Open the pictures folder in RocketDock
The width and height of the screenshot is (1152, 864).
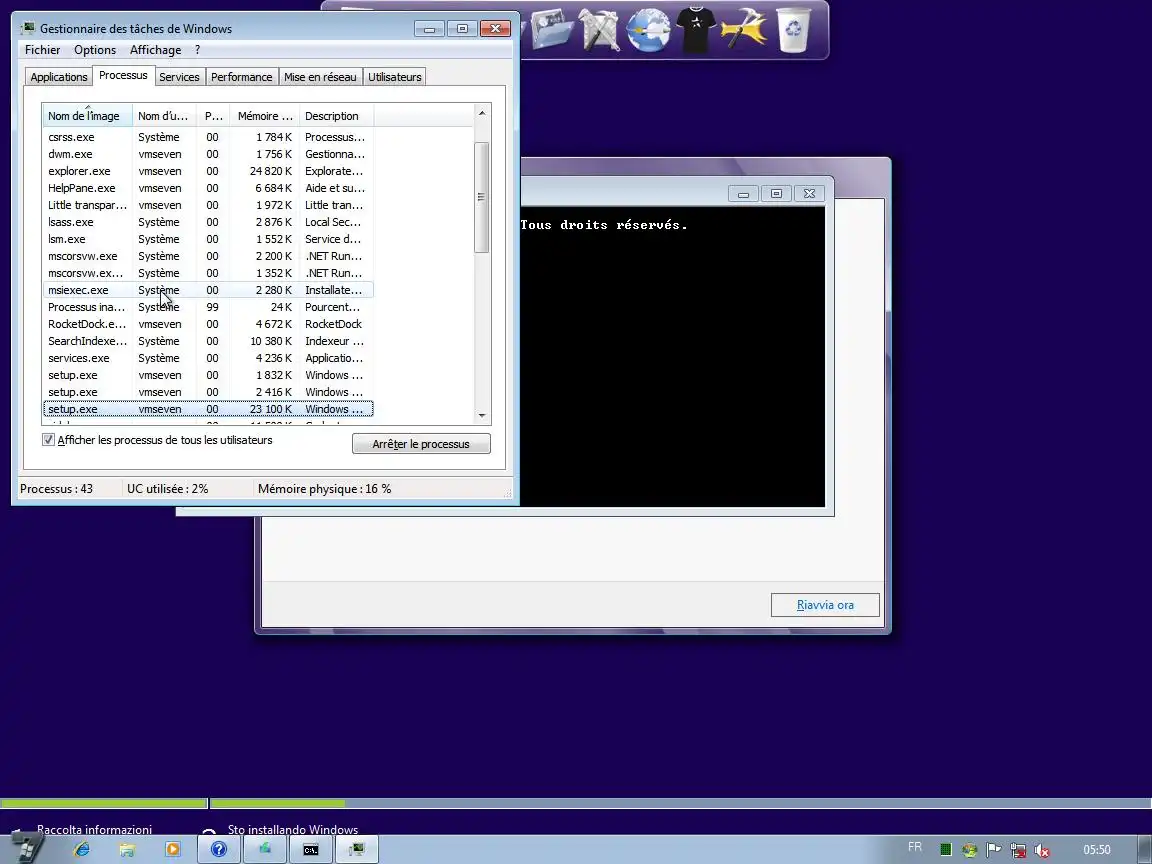[551, 29]
